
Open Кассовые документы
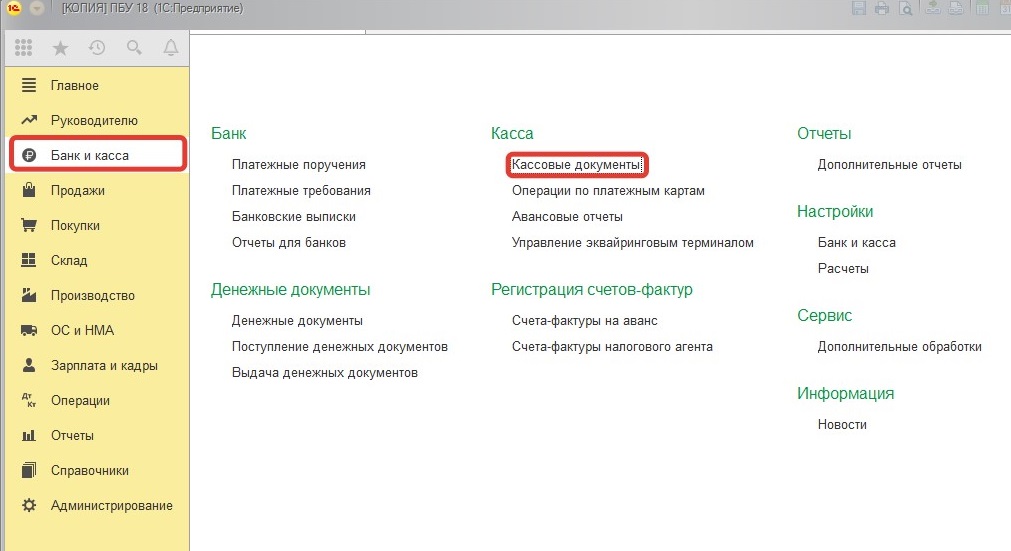pos(576,164)
